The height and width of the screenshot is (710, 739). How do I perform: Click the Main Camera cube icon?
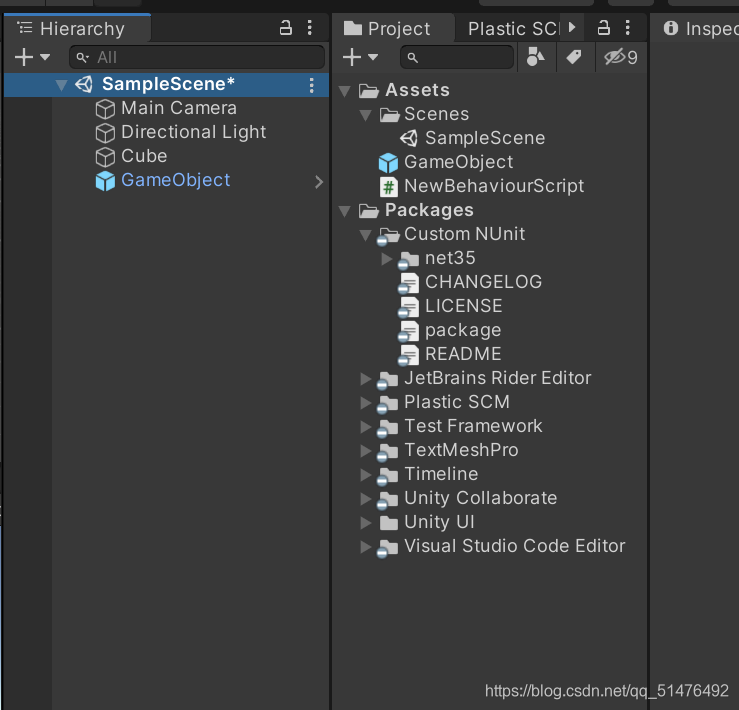(x=105, y=109)
